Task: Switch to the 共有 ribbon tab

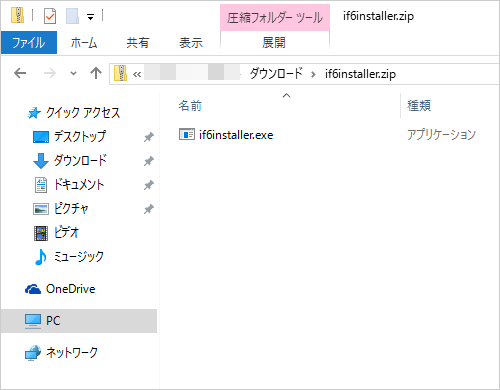Action: (137, 43)
